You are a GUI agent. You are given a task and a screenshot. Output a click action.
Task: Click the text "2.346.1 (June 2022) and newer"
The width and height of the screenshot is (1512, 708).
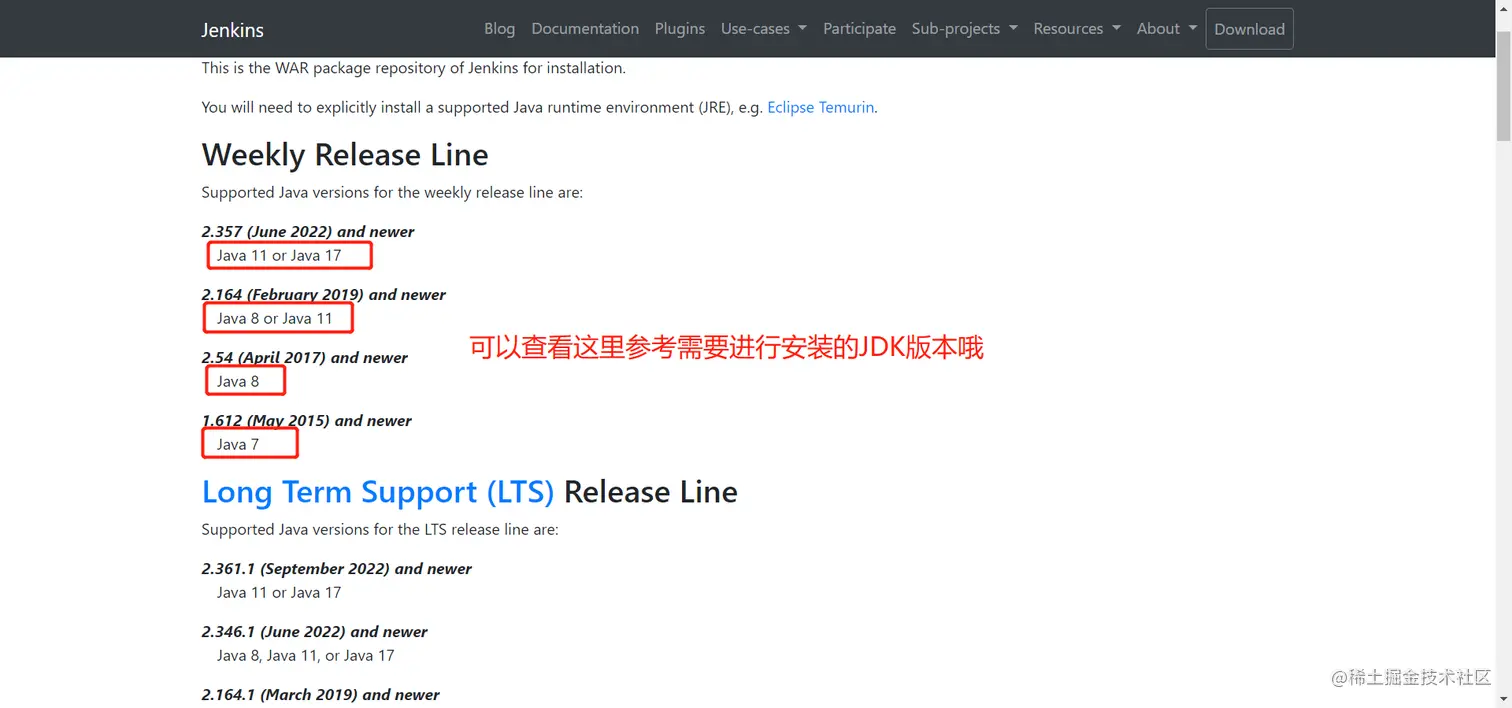(x=315, y=631)
